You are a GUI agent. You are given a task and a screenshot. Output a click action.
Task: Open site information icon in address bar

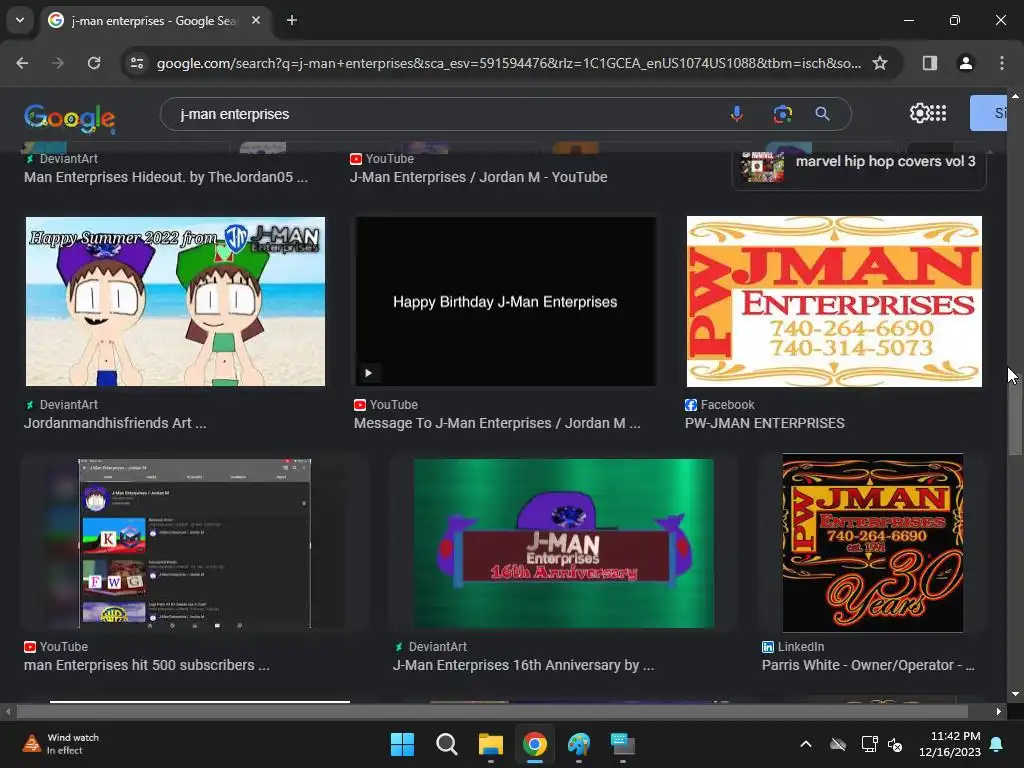click(137, 63)
